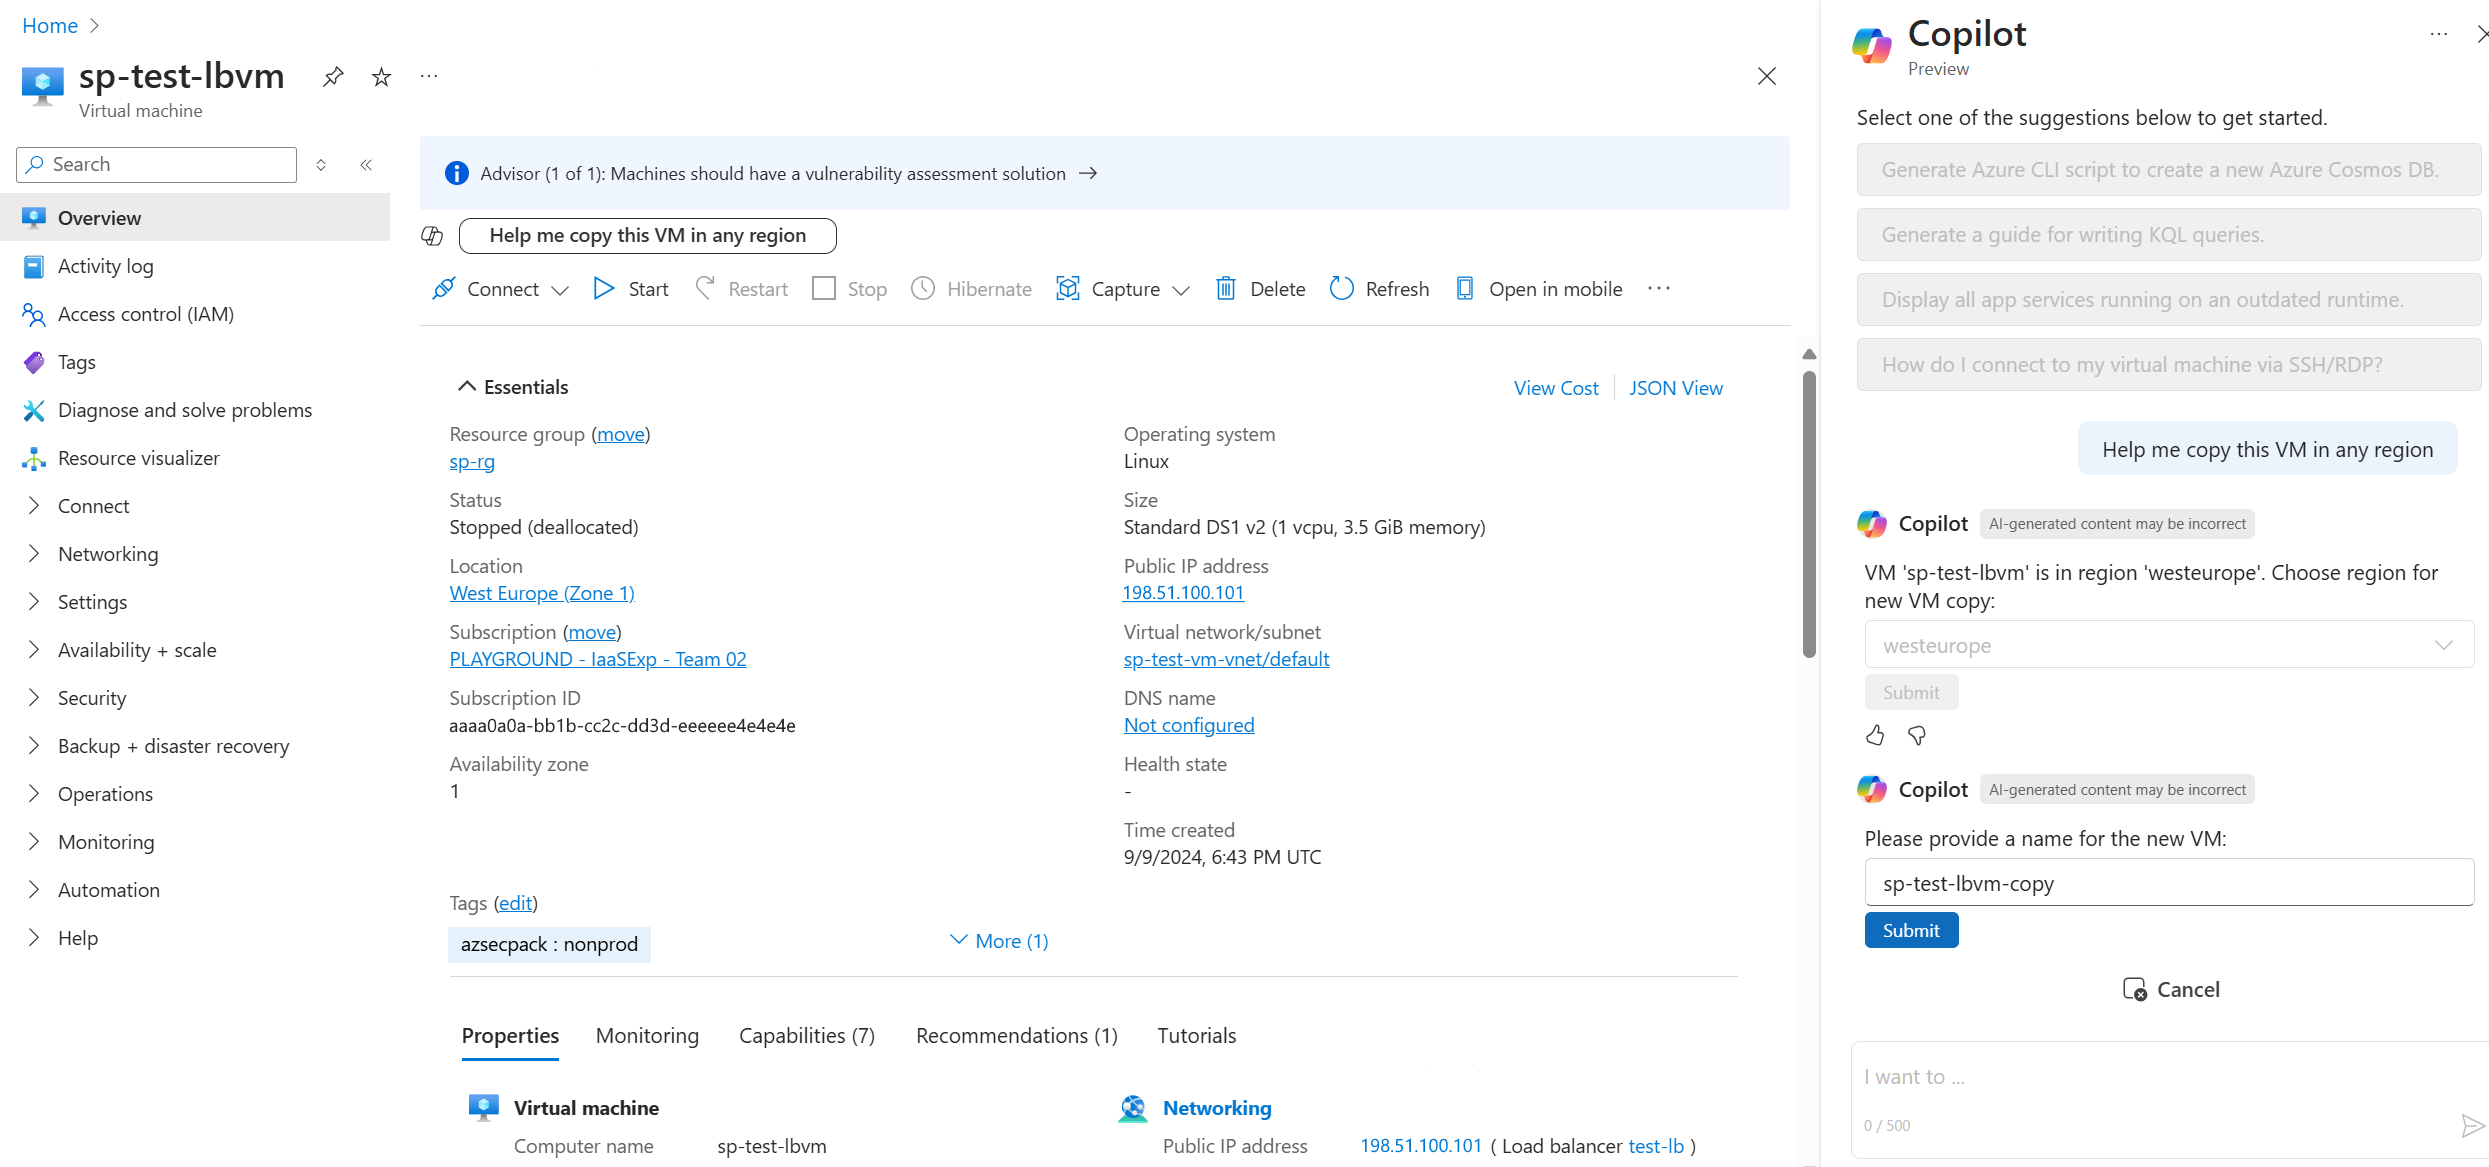The image size is (2489, 1167).
Task: Follow the Advisor recommendation arrow
Action: (x=1088, y=173)
